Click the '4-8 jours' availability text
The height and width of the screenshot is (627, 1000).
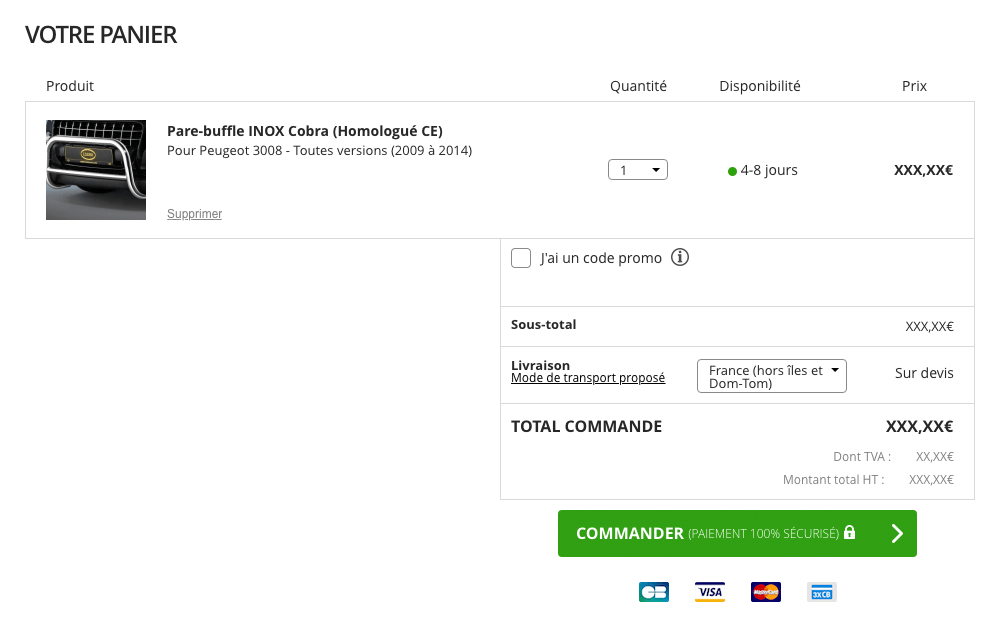tap(769, 170)
